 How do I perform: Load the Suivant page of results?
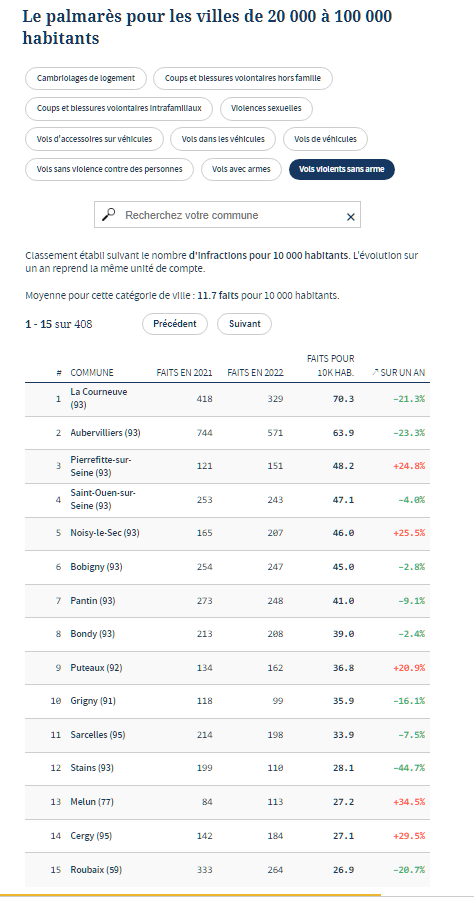click(245, 324)
